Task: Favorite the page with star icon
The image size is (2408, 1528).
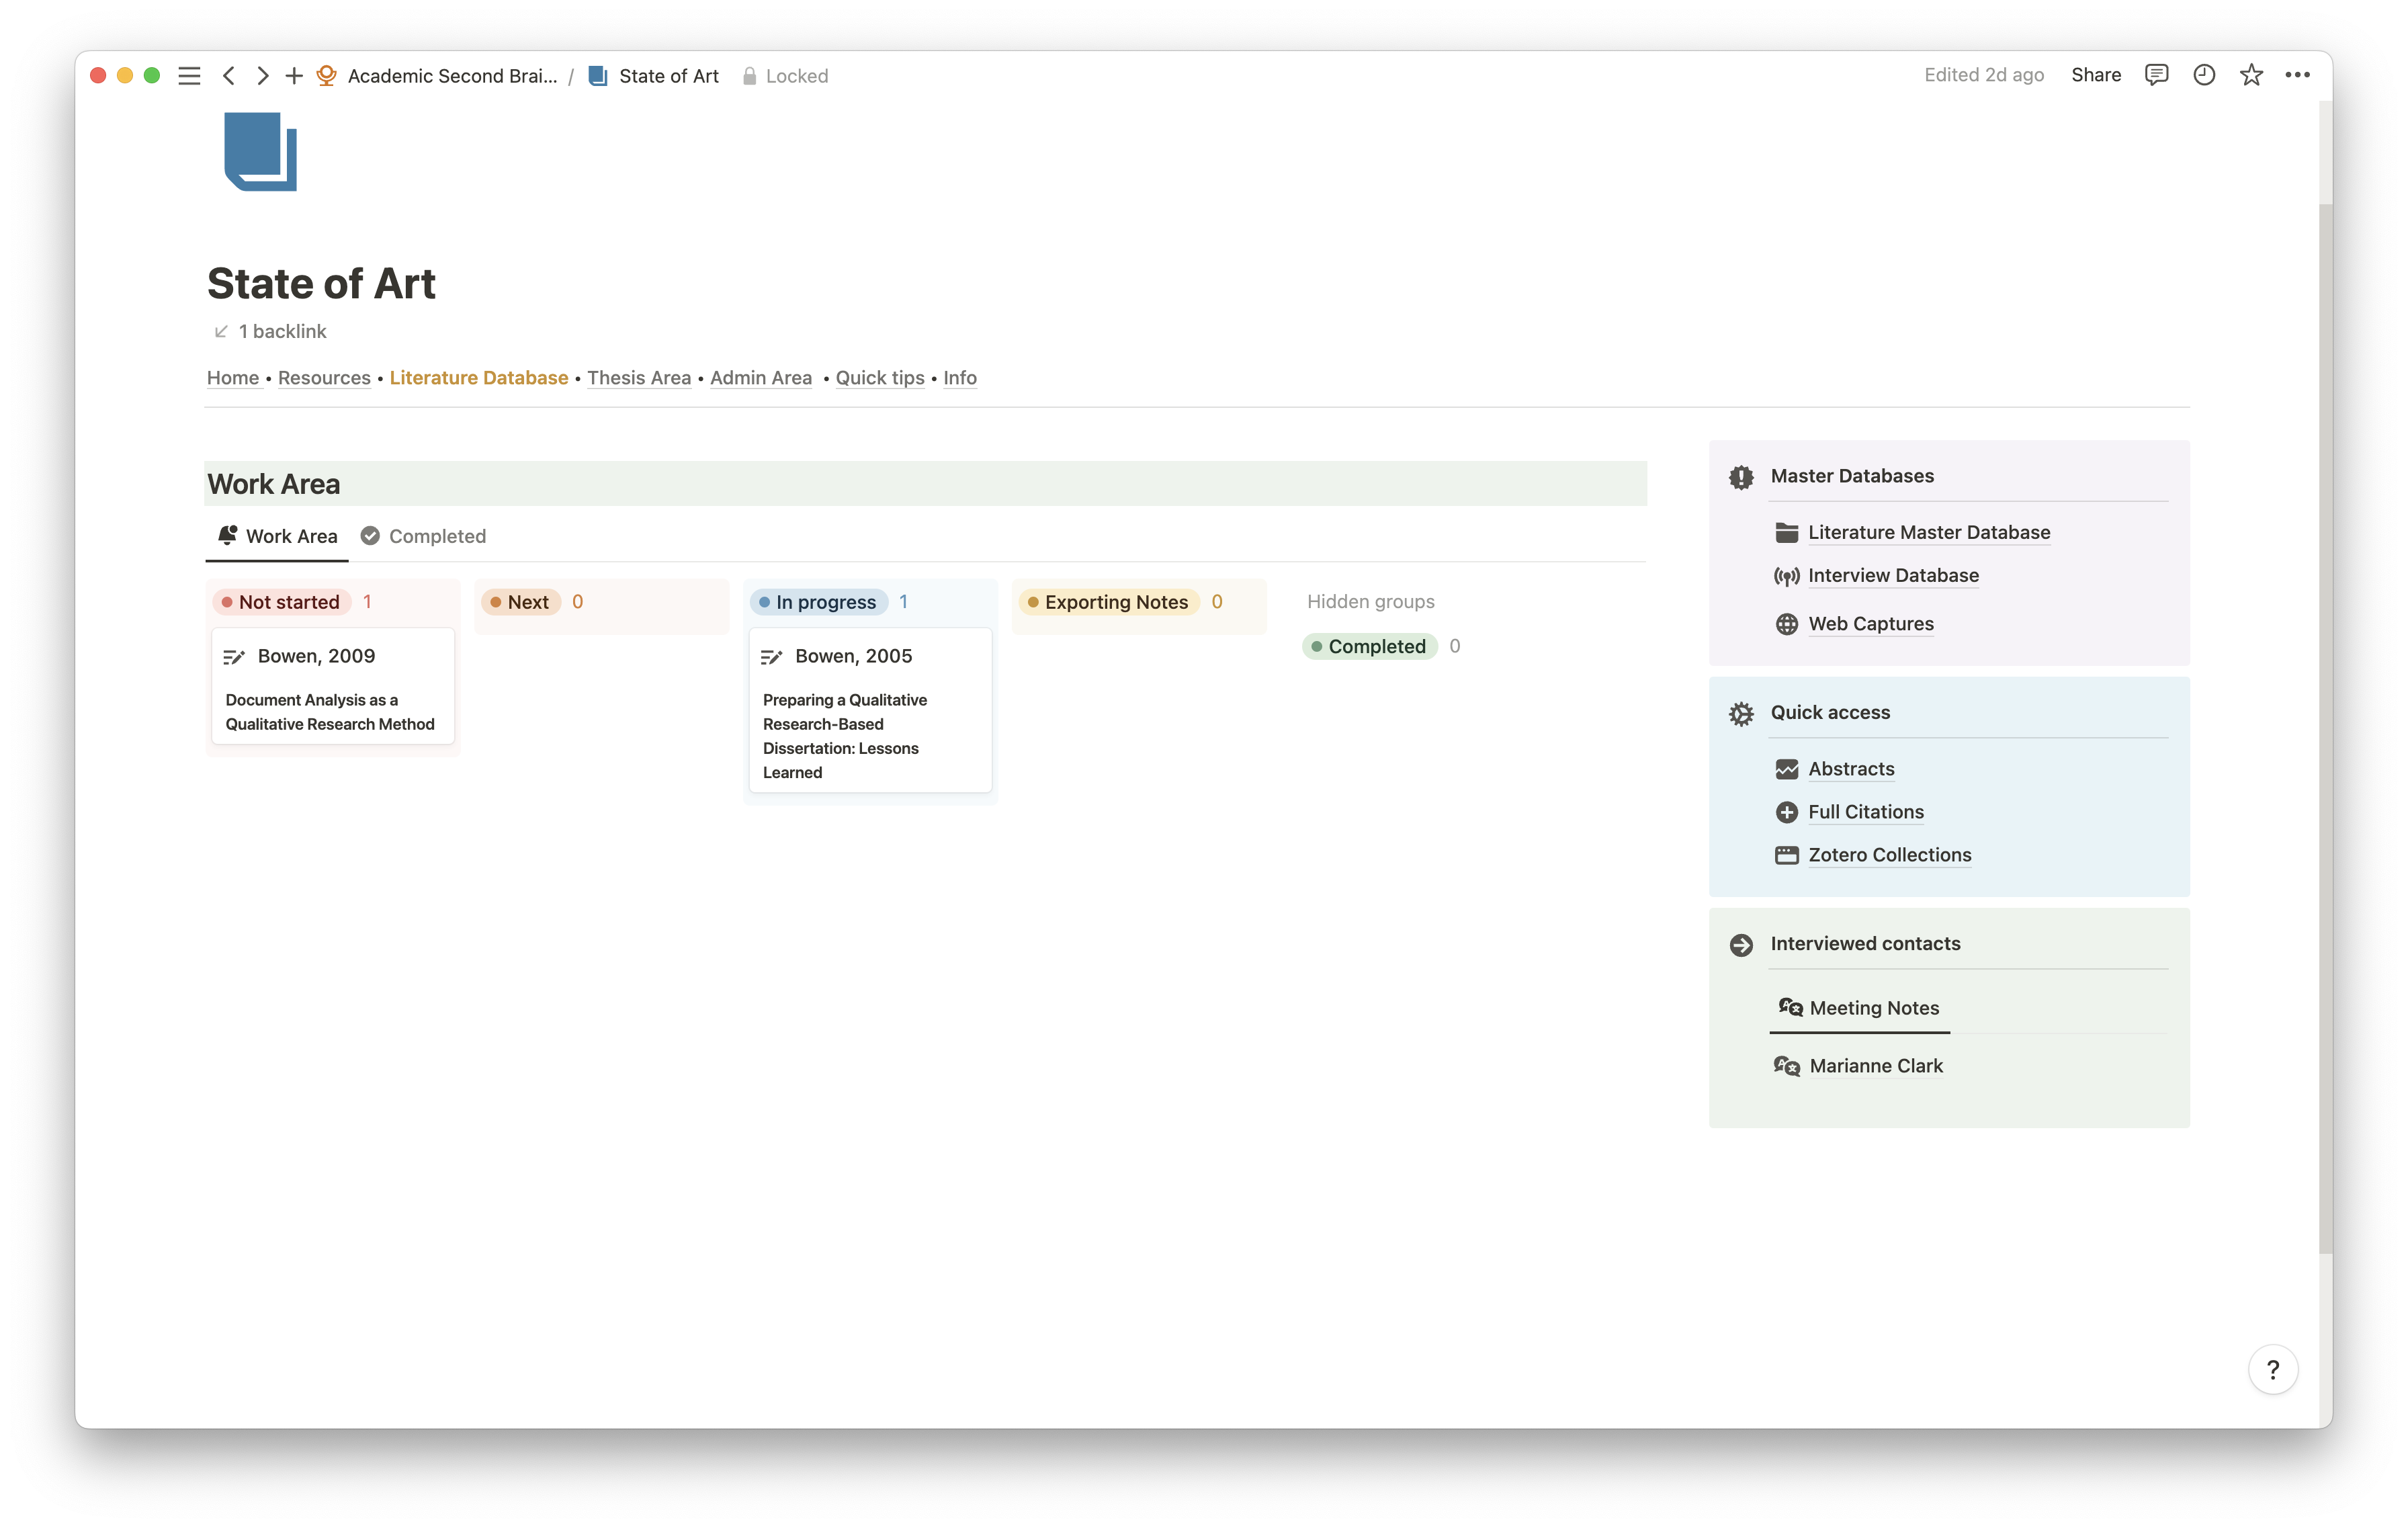Action: [x=2251, y=75]
